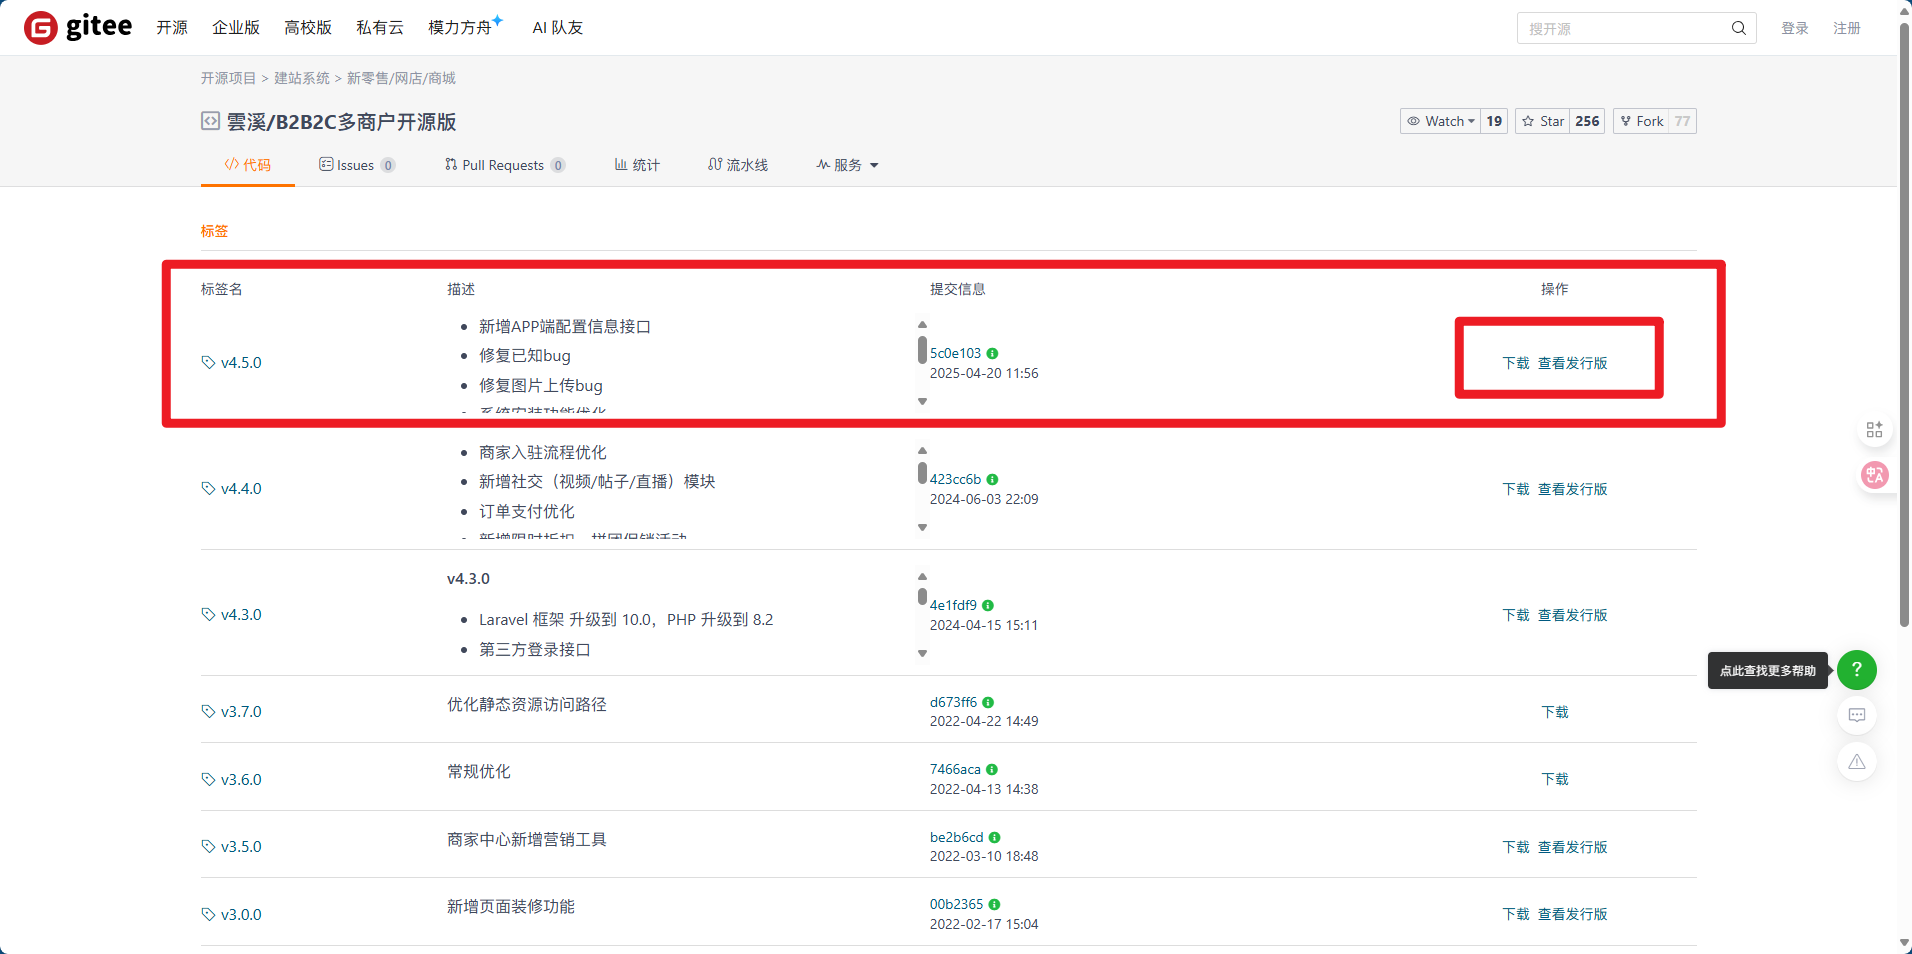Open the 建站系统 breadcrumb link
The width and height of the screenshot is (1912, 954).
pyautogui.click(x=302, y=78)
